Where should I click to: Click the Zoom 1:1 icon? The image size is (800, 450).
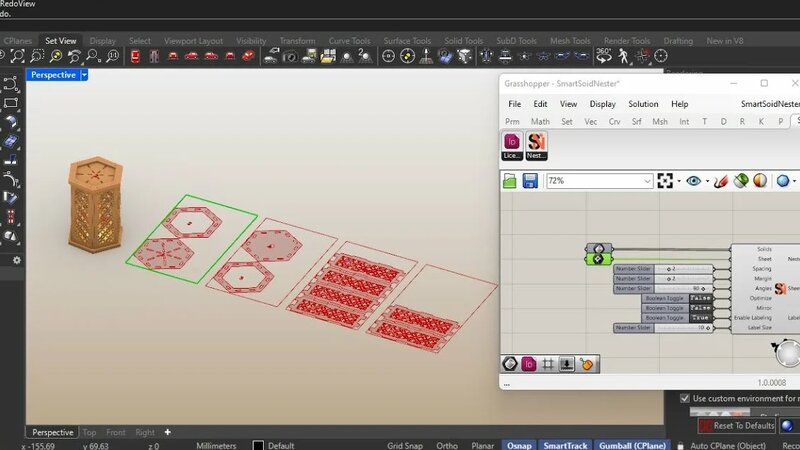112,56
